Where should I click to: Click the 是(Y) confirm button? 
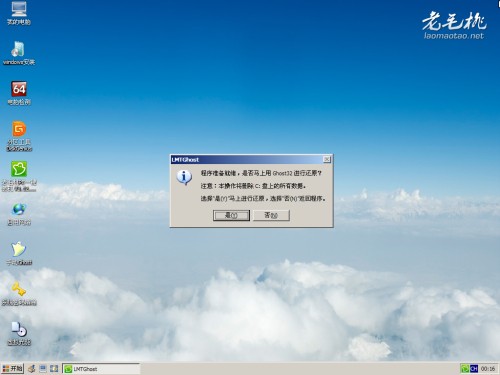(231, 215)
